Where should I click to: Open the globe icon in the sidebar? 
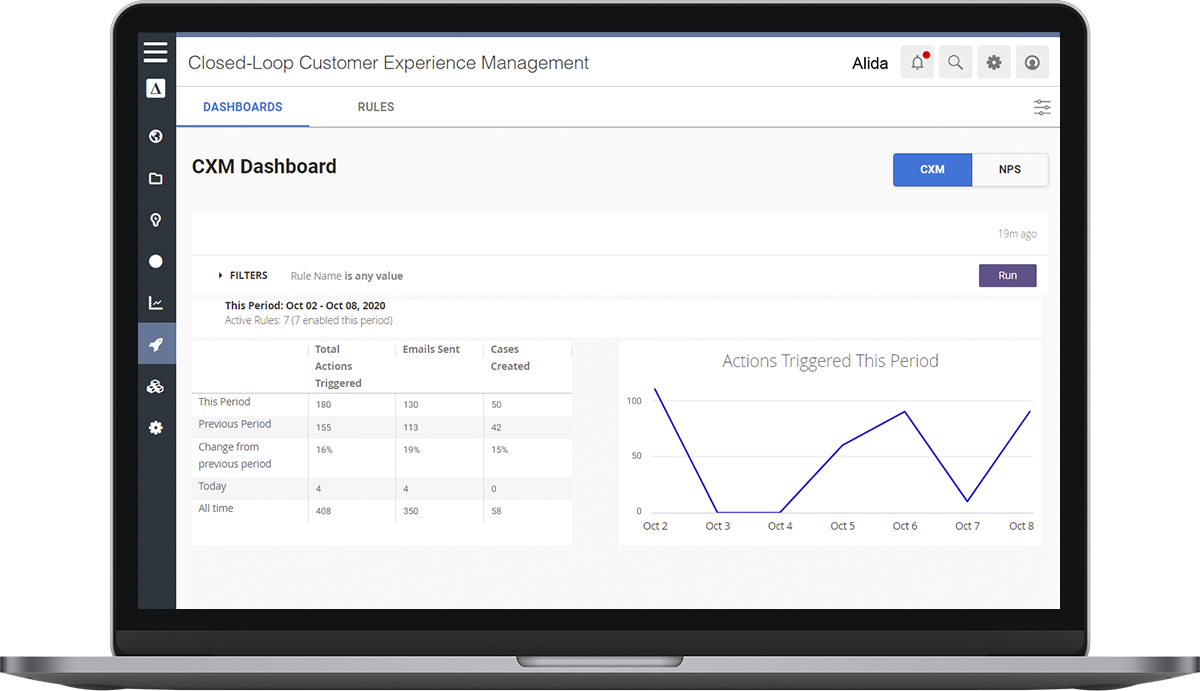(155, 137)
